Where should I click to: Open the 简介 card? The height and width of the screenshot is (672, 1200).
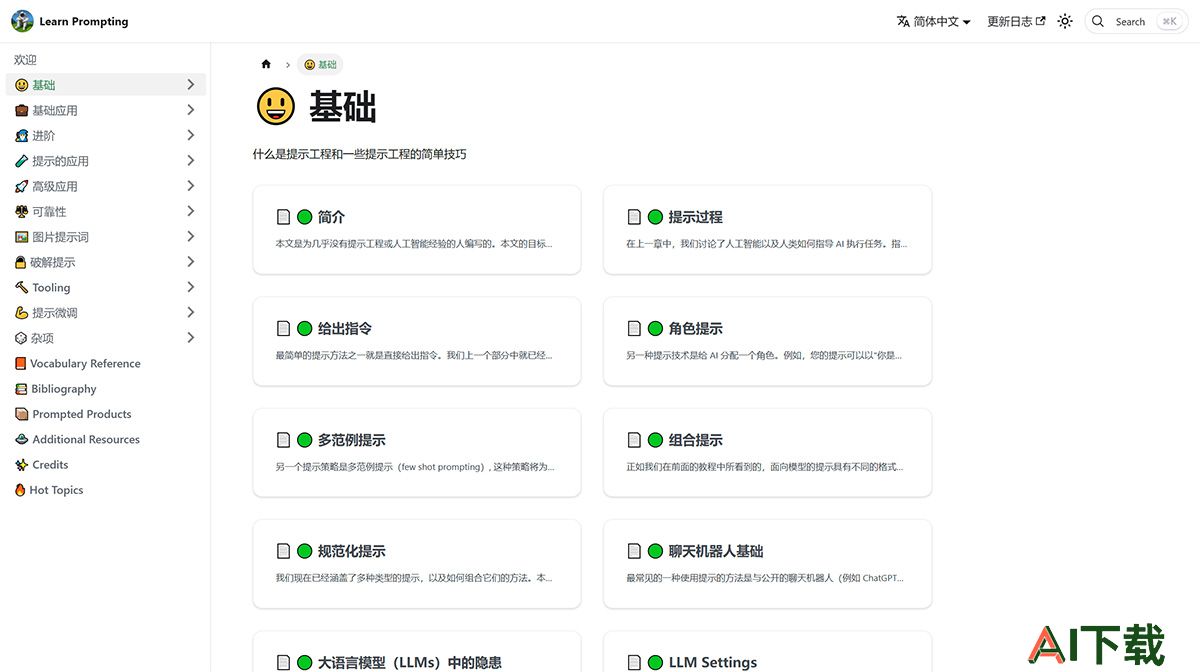[x=417, y=229]
